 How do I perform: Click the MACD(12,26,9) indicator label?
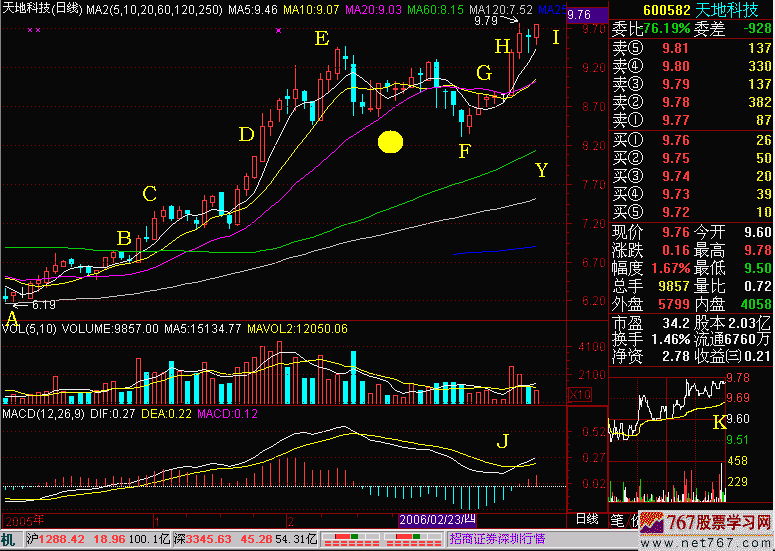41,412
